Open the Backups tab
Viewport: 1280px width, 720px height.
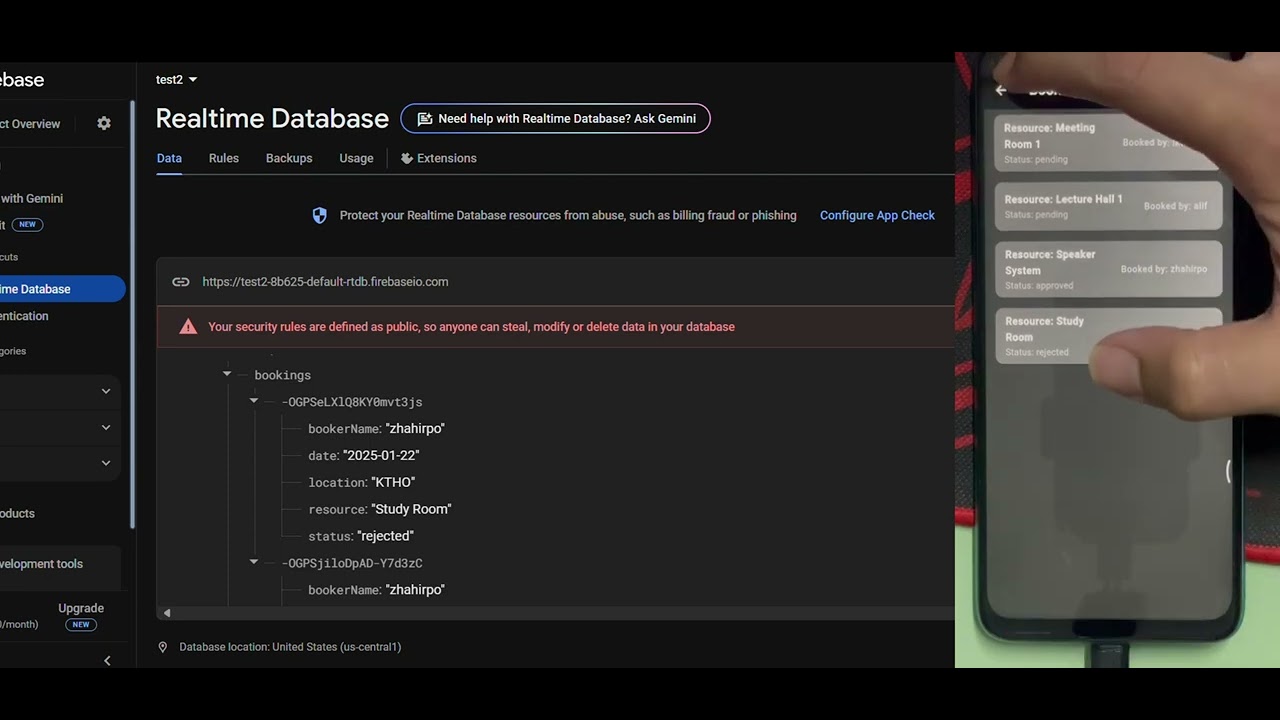click(289, 158)
